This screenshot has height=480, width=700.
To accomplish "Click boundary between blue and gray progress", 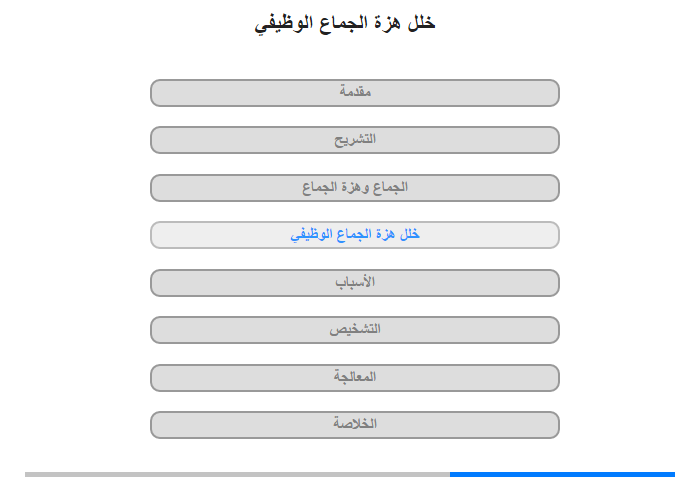I will tap(450, 474).
